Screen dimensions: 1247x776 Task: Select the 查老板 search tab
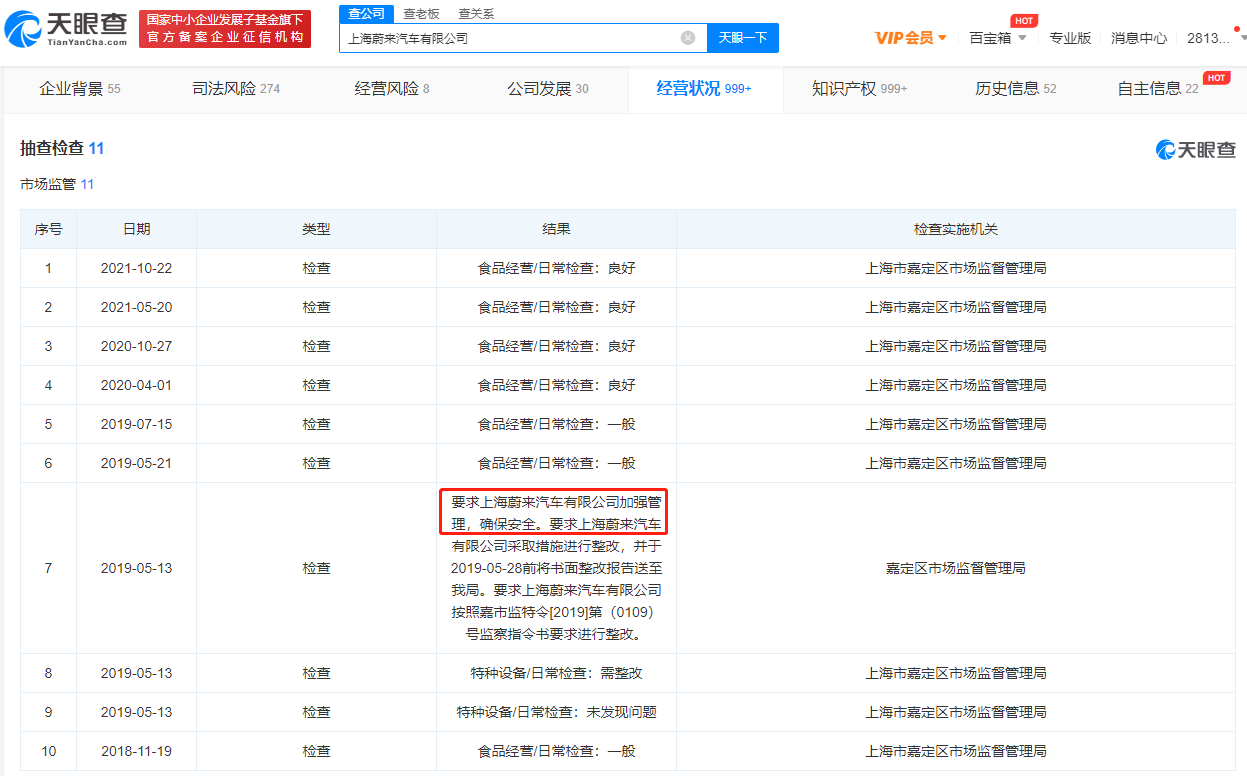(x=421, y=14)
